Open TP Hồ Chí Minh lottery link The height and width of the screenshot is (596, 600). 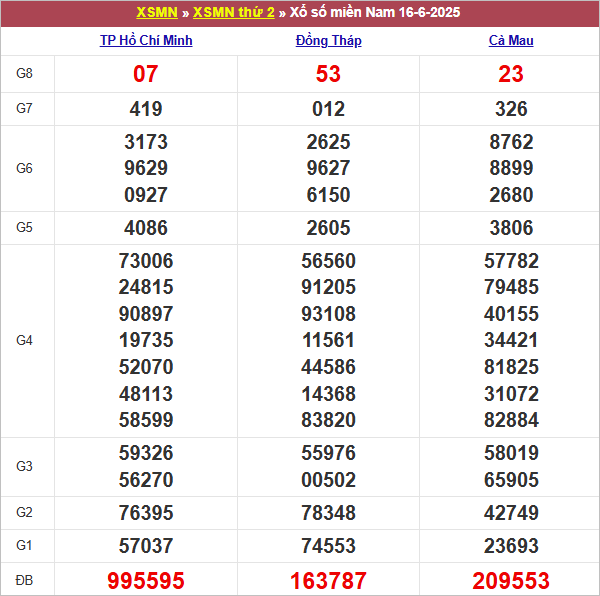pyautogui.click(x=146, y=41)
